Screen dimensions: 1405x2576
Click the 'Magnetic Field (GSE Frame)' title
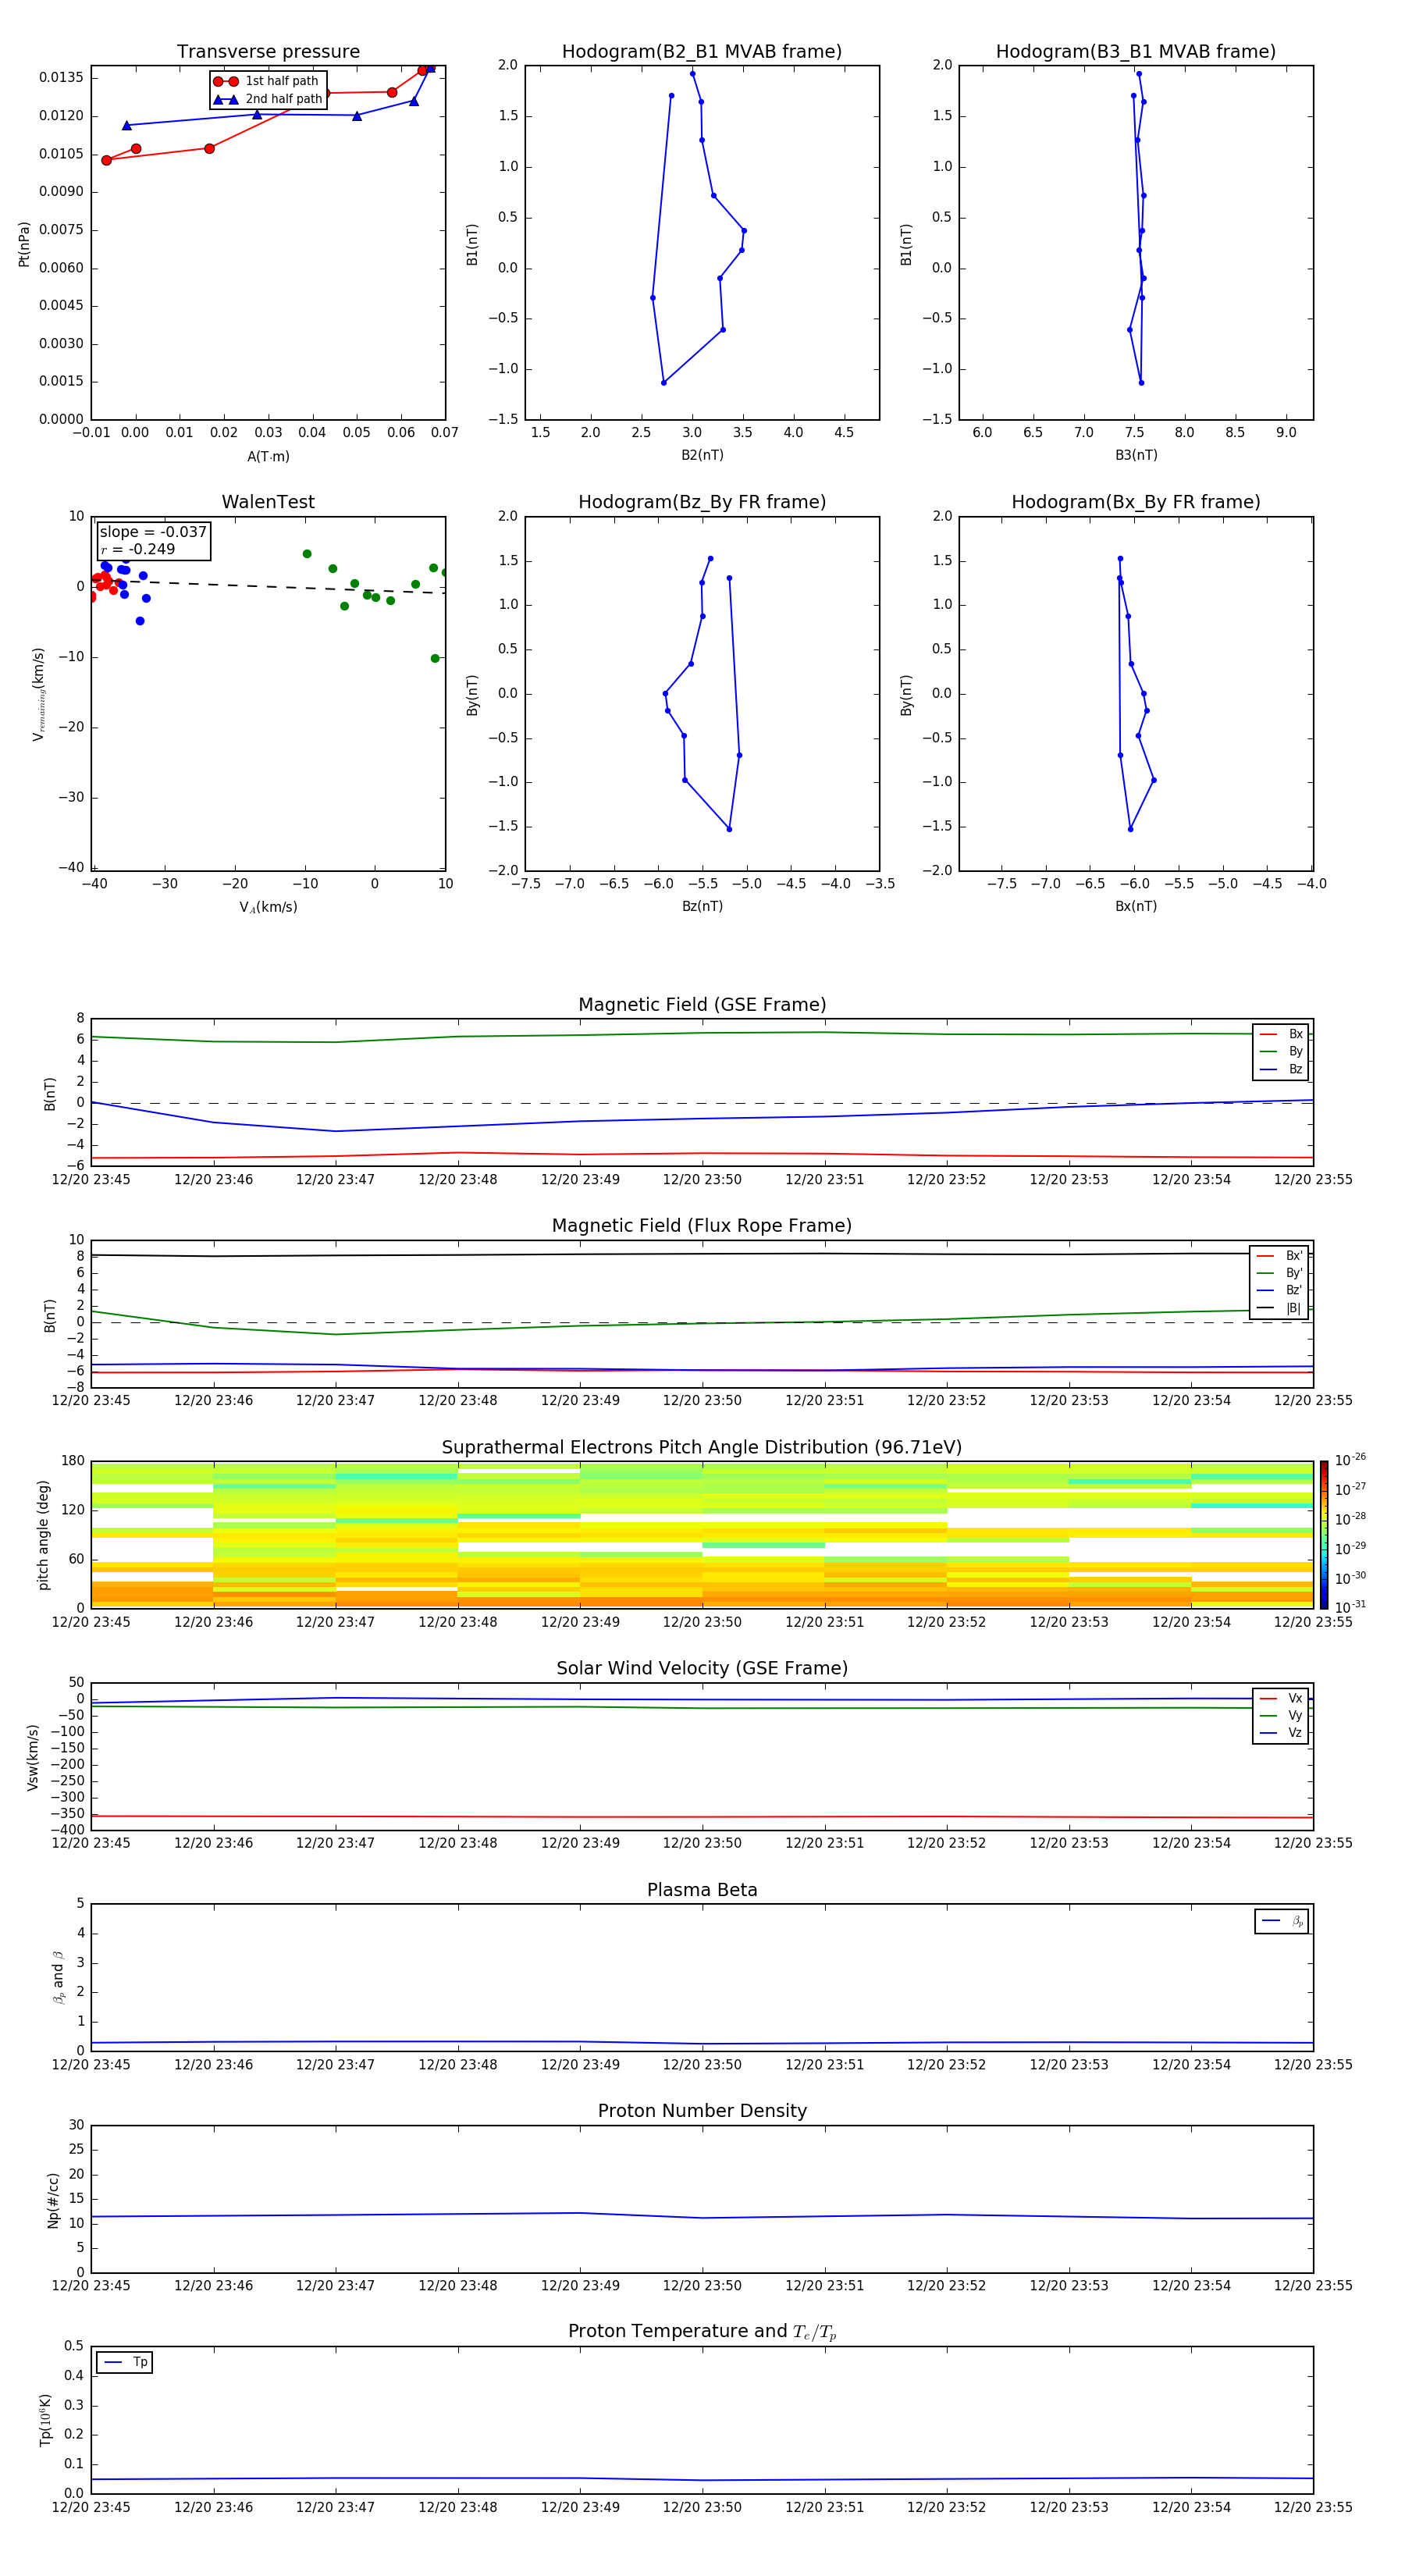coord(702,1005)
